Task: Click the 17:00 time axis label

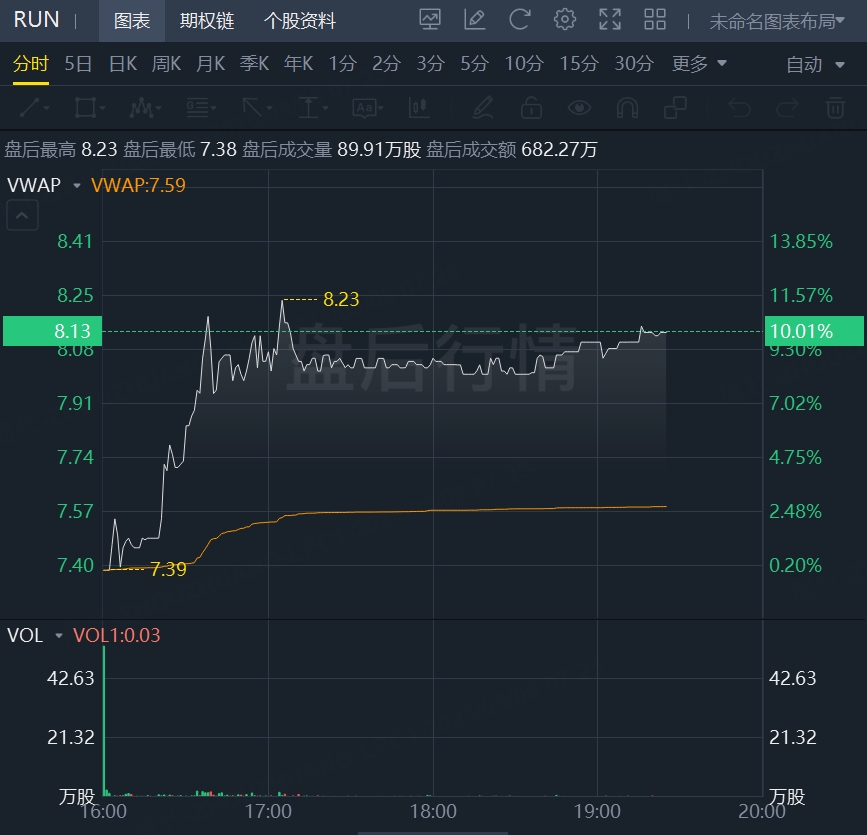Action: click(x=268, y=811)
